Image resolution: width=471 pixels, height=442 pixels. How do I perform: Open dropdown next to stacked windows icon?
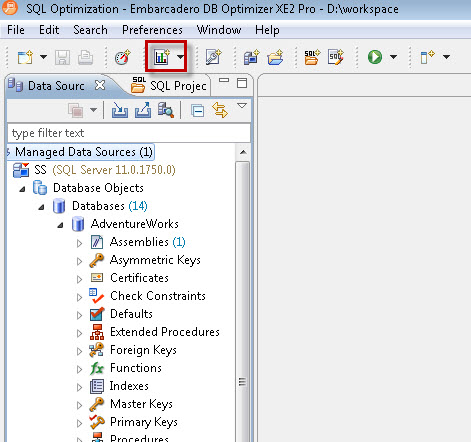click(x=94, y=110)
